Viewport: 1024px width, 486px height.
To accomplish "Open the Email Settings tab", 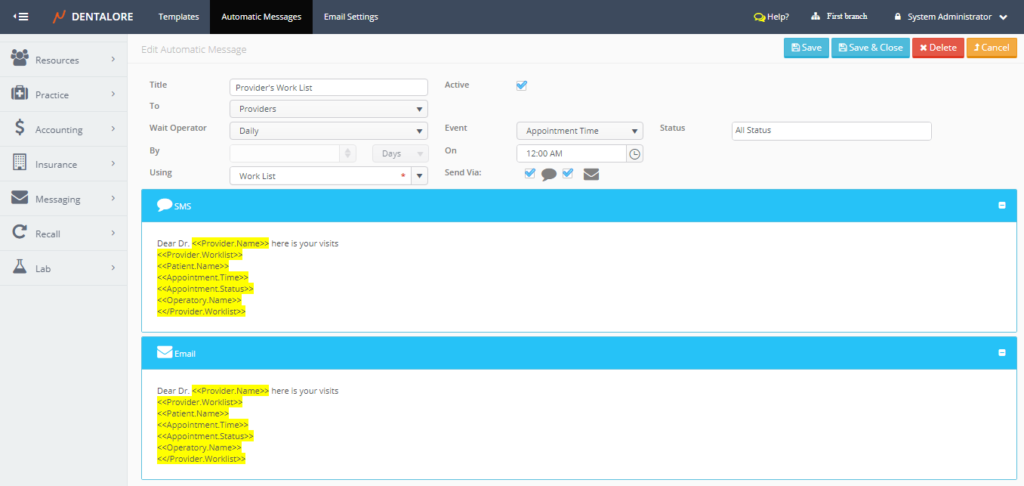I will pyautogui.click(x=350, y=17).
